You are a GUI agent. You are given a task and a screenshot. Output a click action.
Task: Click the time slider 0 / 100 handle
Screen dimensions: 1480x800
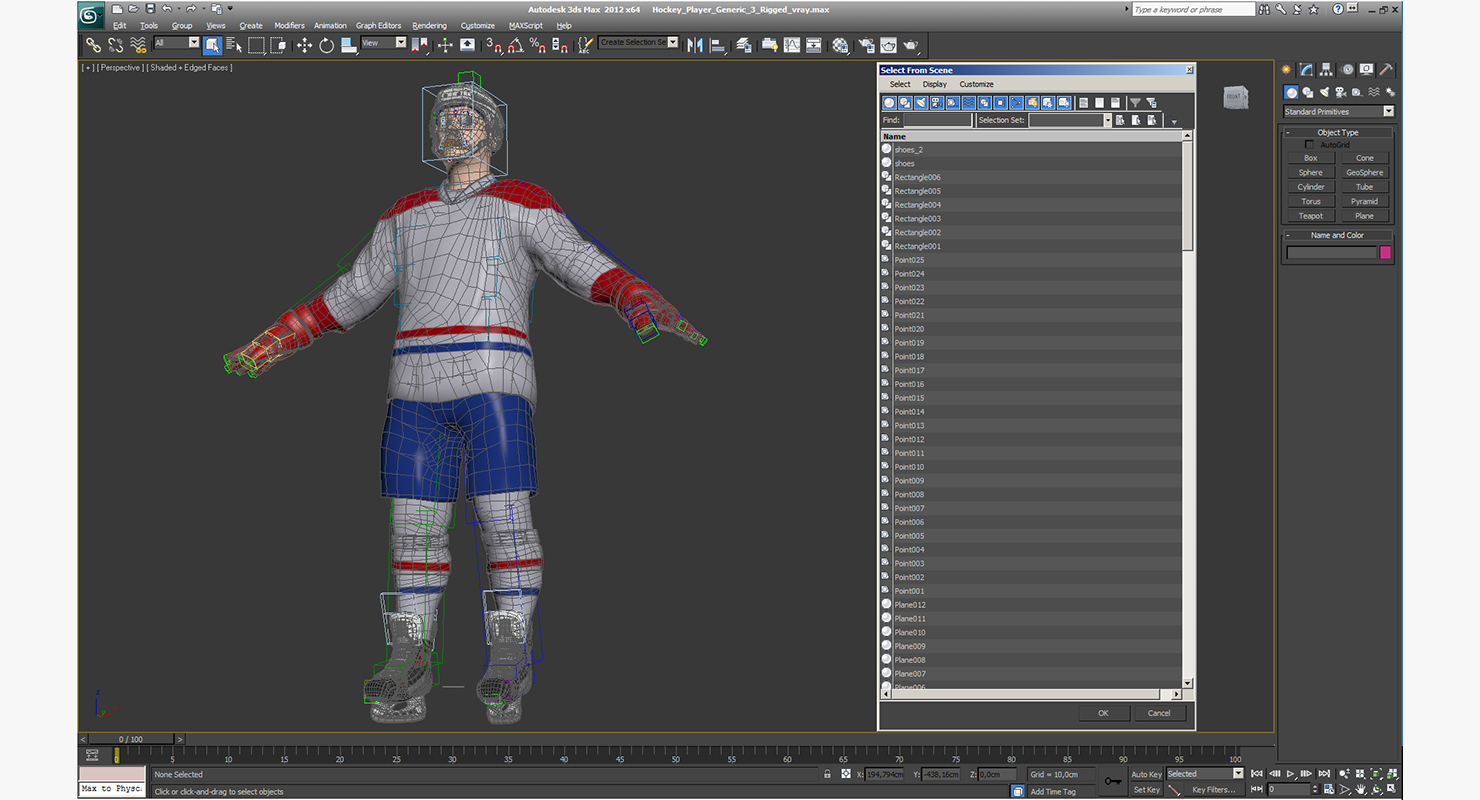coord(130,739)
